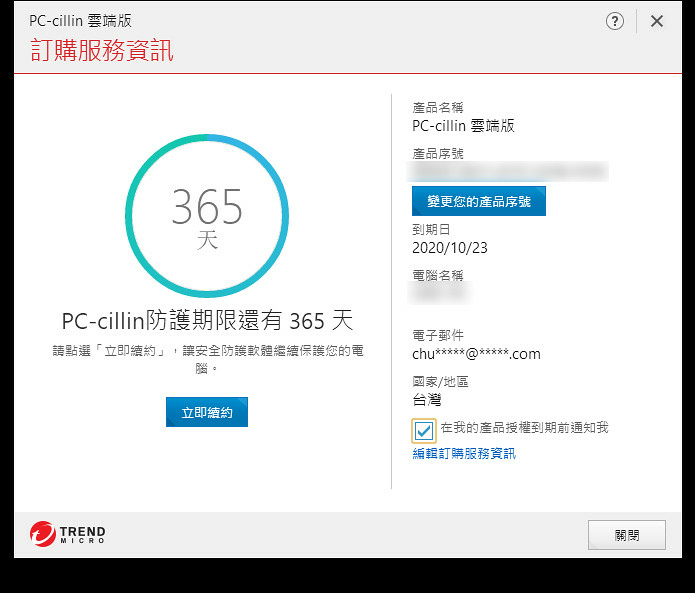The height and width of the screenshot is (593, 695).
Task: Click the blurred product serial number
Action: (508, 172)
